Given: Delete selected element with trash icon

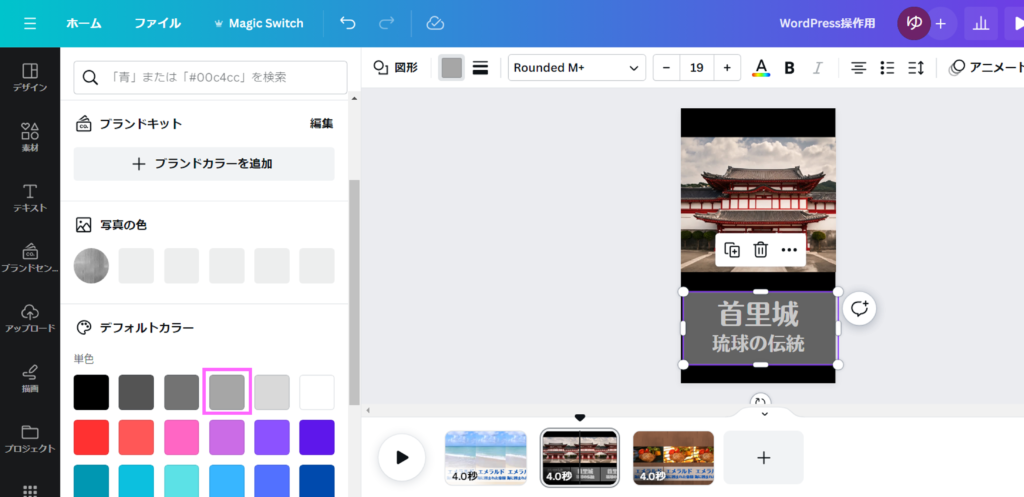Looking at the screenshot, I should tap(760, 250).
